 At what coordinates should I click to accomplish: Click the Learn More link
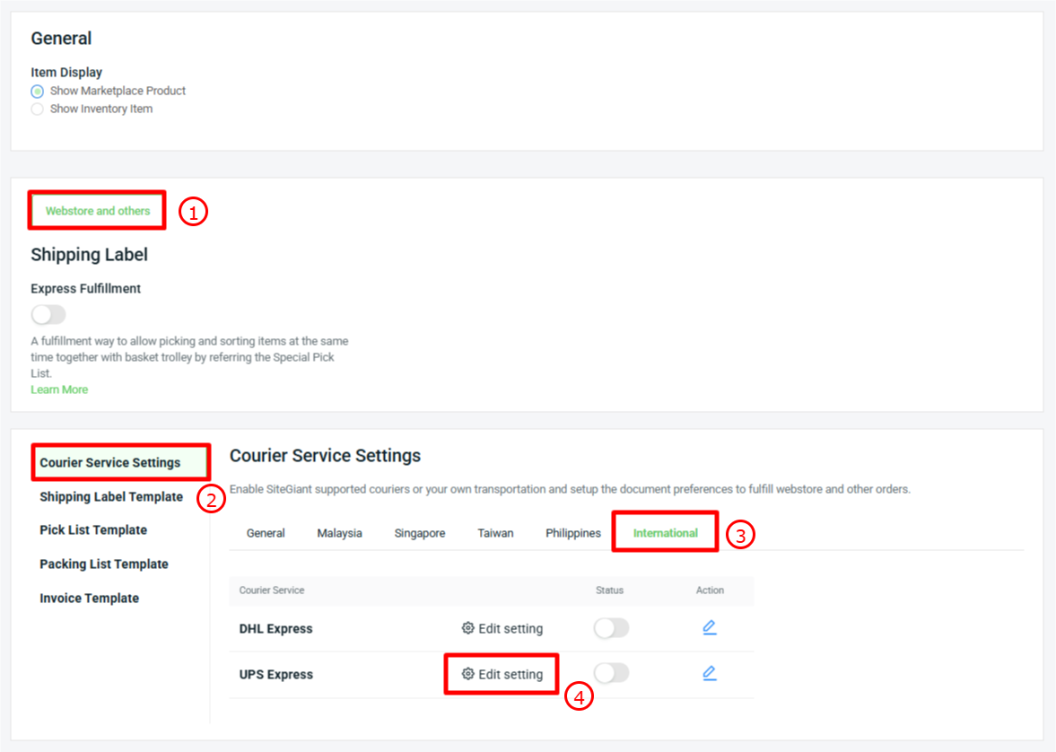[x=59, y=390]
